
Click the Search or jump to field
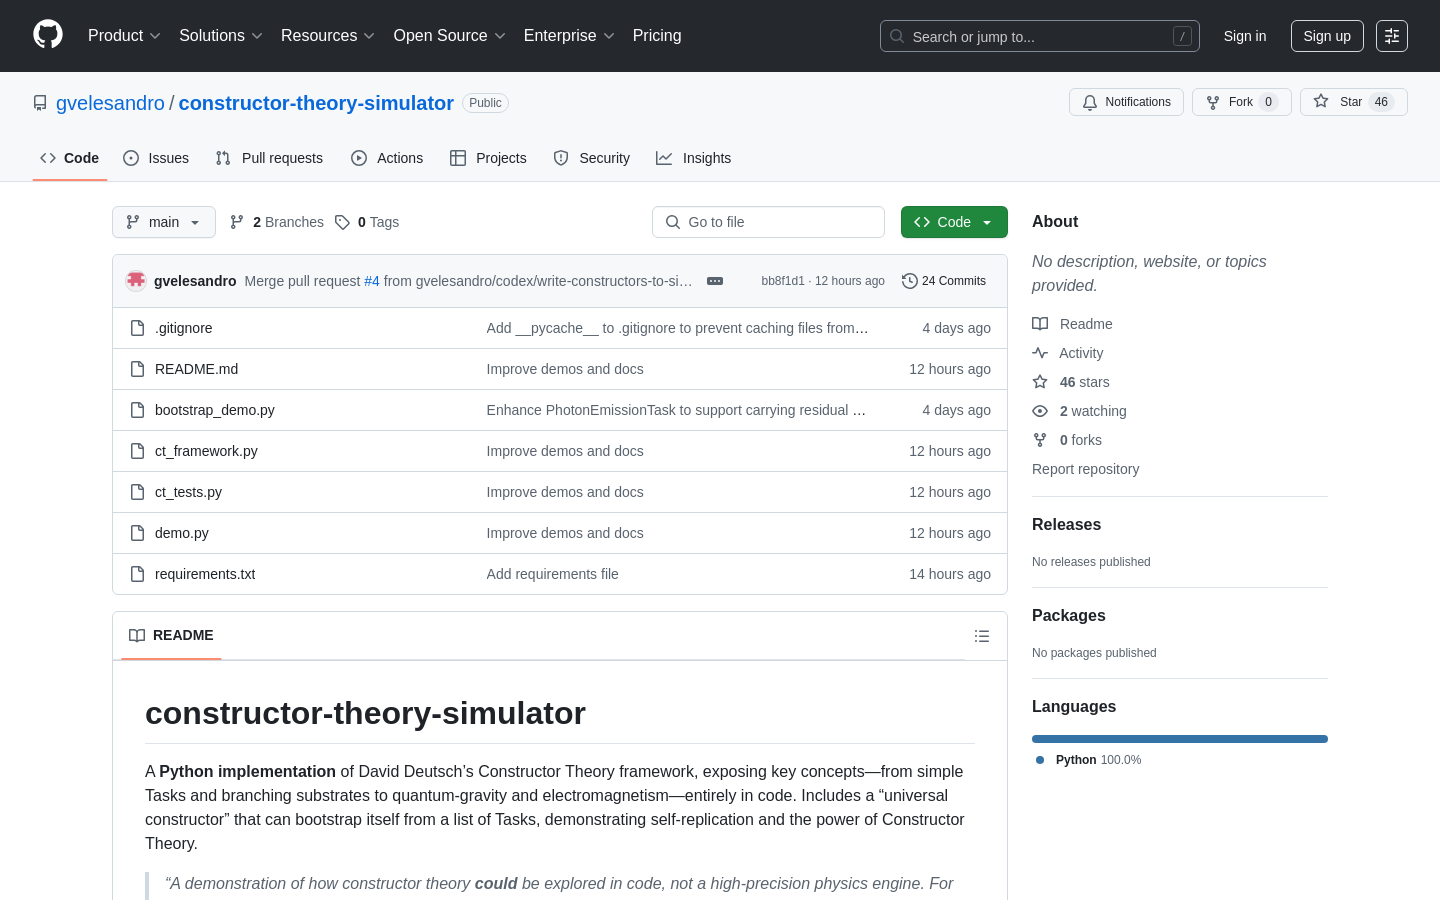pyautogui.click(x=1040, y=36)
